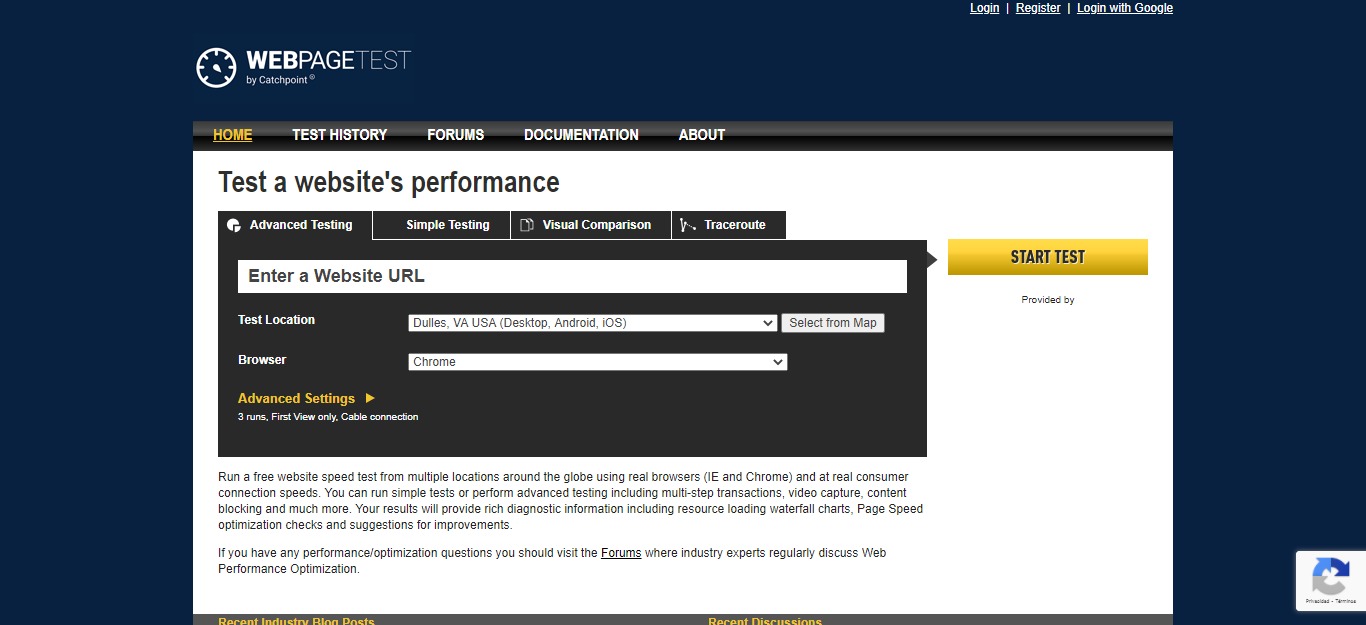
Task: Click the Visual Comparison tab document icon
Action: [527, 225]
